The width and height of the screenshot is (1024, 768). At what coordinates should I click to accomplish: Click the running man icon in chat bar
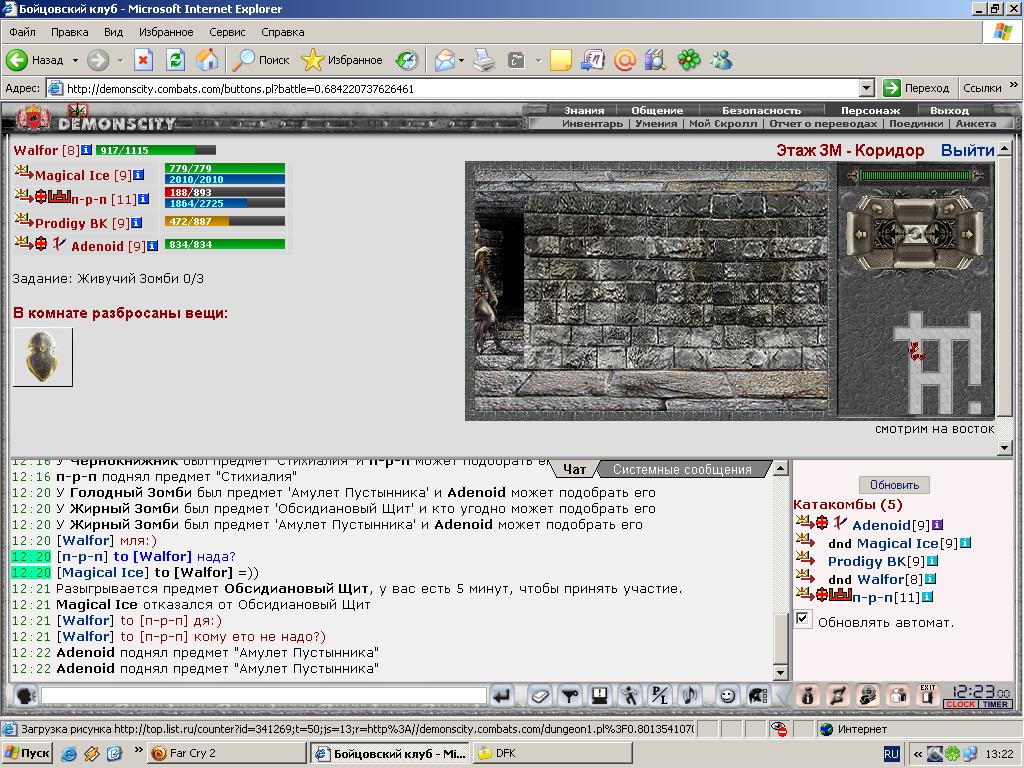(x=630, y=696)
